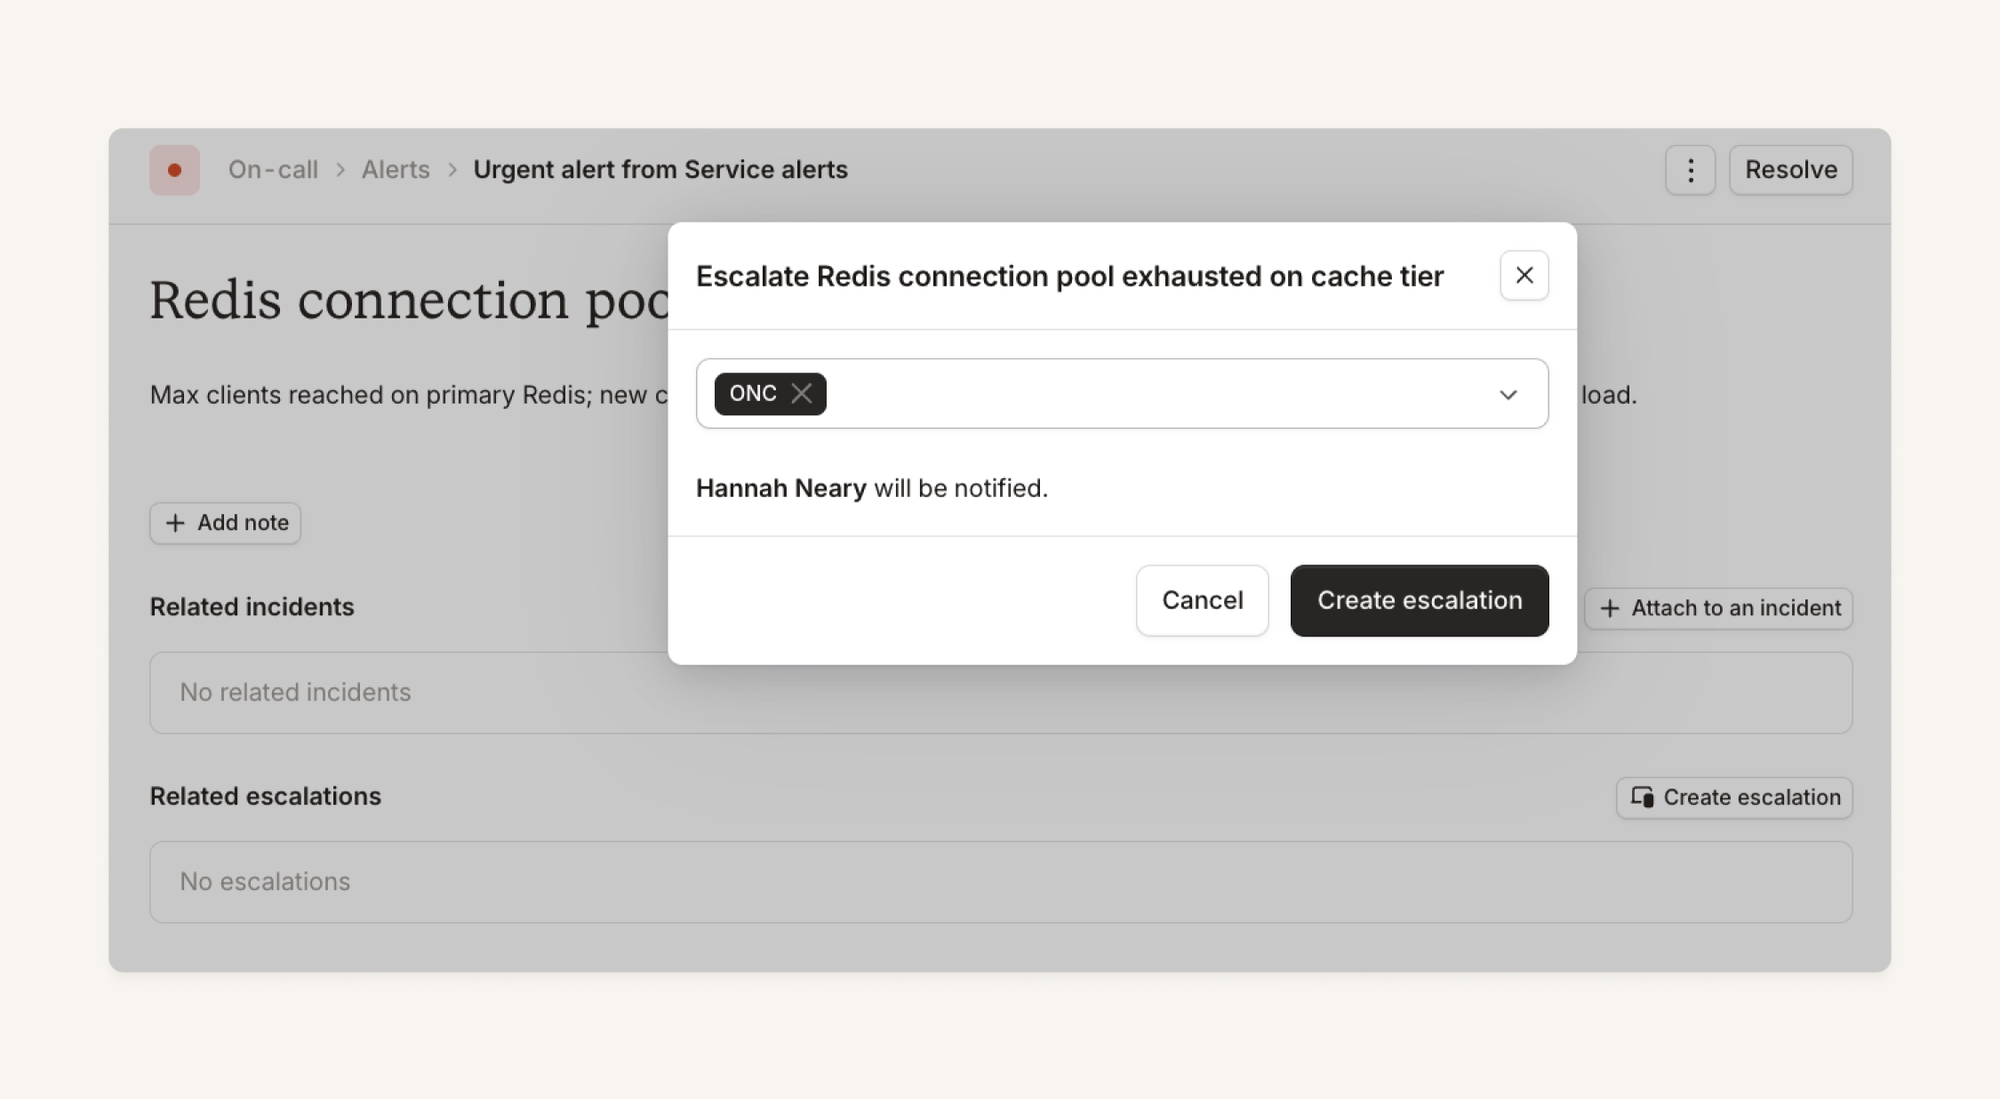Click the Create escalation dark button

point(1419,600)
